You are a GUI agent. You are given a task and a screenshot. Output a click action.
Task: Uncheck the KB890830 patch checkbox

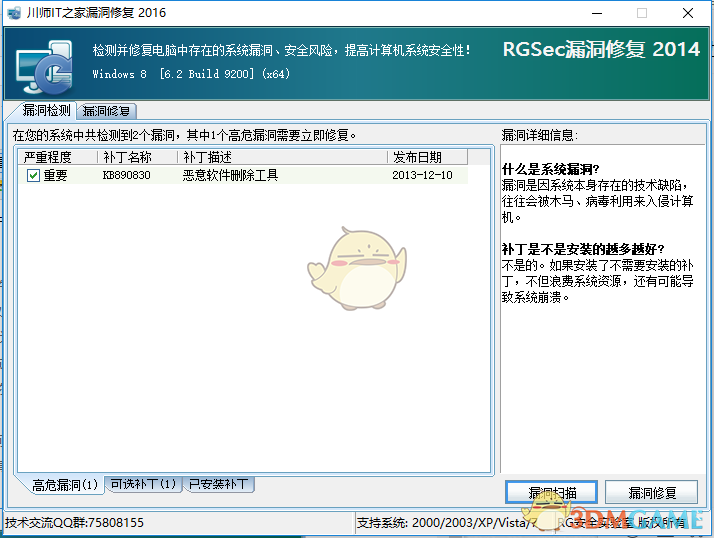(33, 175)
